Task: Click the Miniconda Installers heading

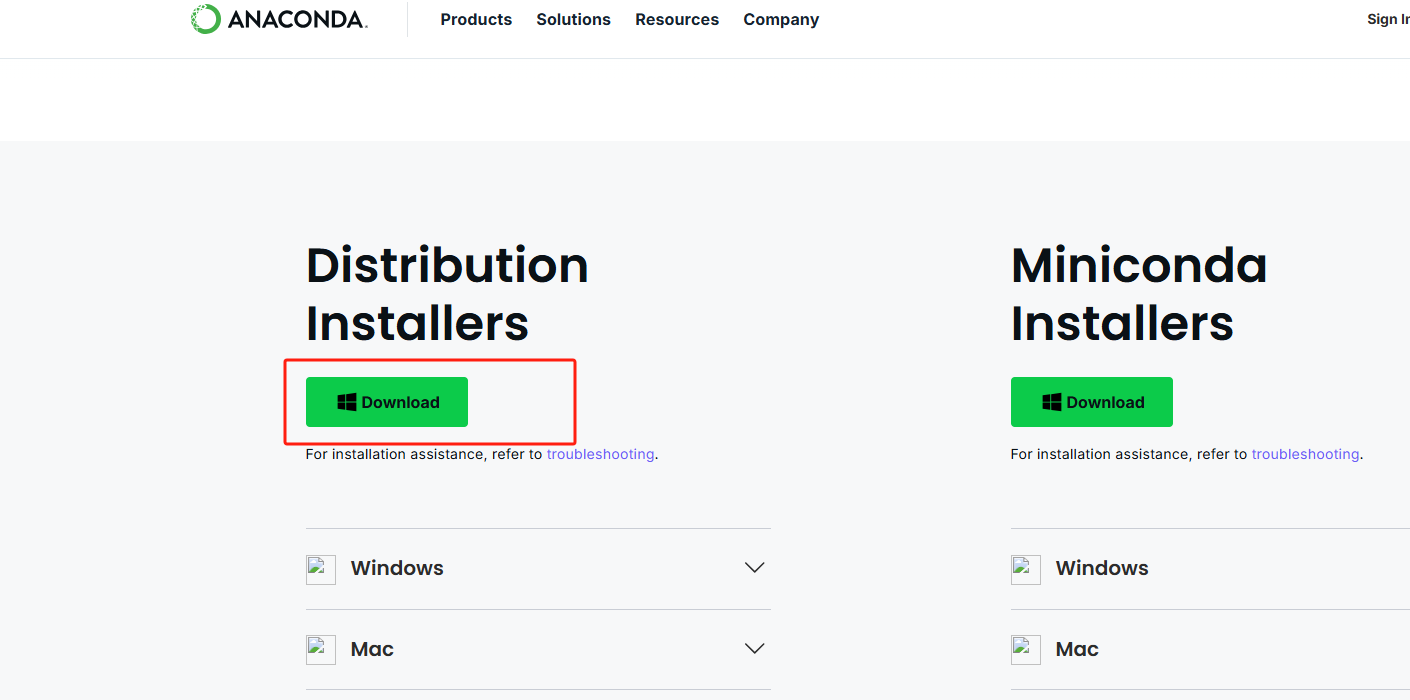Action: click(x=1139, y=294)
